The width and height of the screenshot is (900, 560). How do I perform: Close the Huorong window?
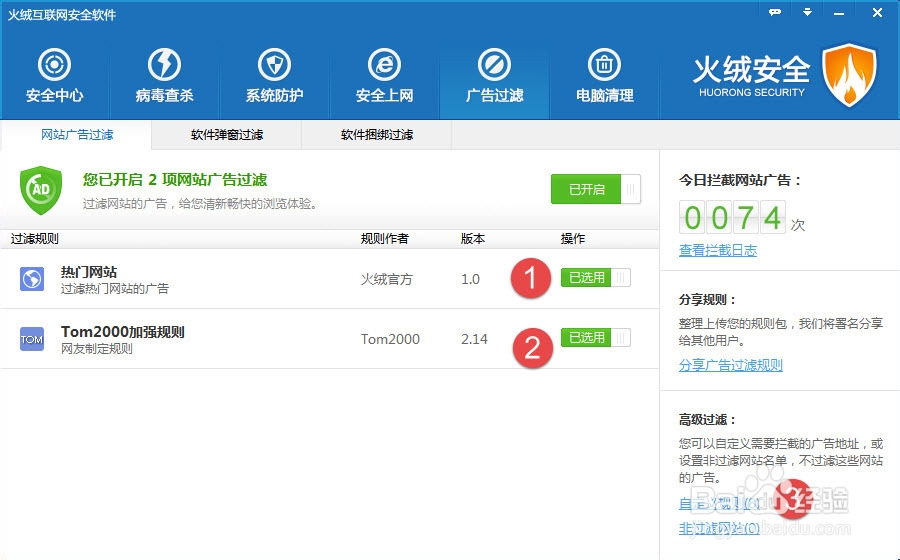click(878, 12)
